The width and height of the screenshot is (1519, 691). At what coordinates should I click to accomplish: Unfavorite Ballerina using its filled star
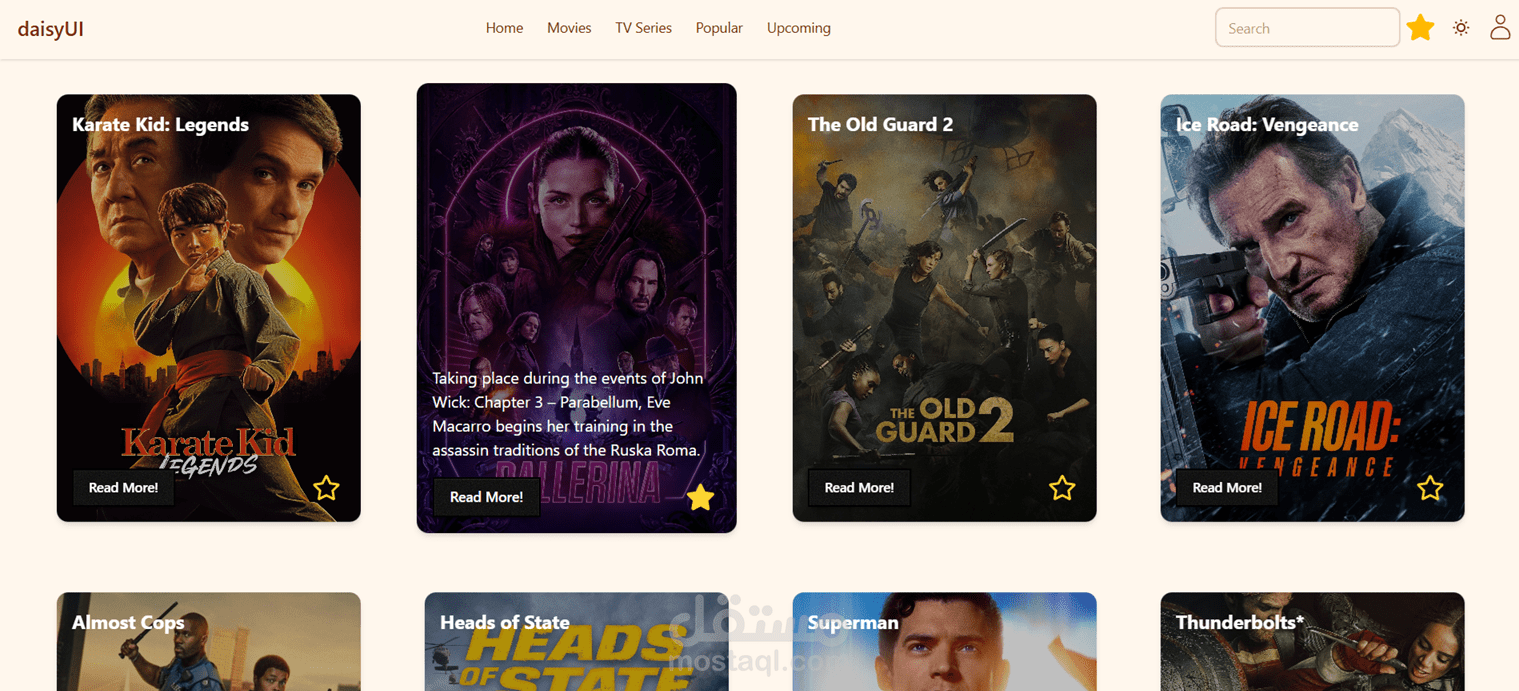coord(701,497)
